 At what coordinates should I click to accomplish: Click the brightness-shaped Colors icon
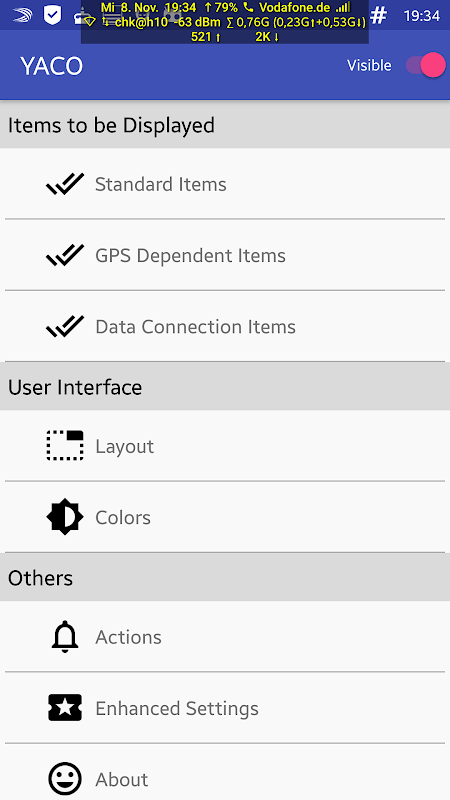click(65, 517)
